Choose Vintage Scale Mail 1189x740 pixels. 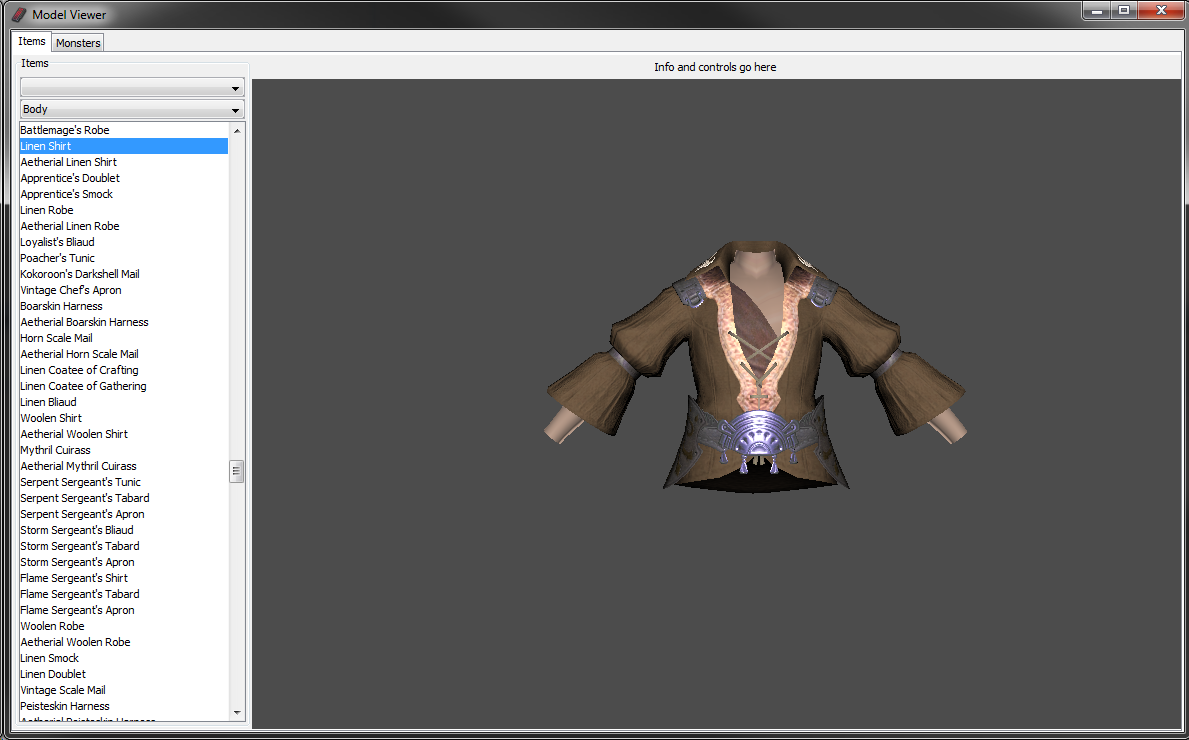[x=124, y=690]
